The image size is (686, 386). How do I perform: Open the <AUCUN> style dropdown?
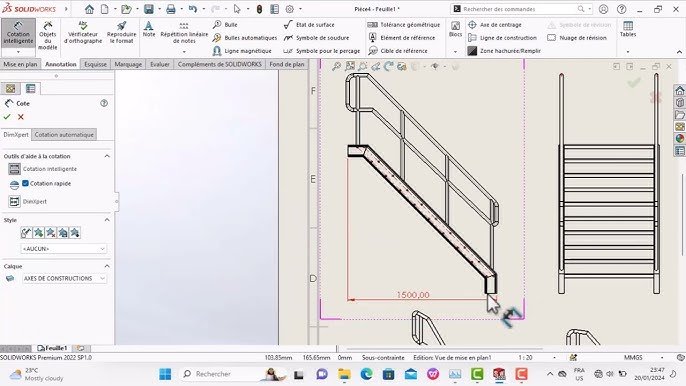point(63,249)
